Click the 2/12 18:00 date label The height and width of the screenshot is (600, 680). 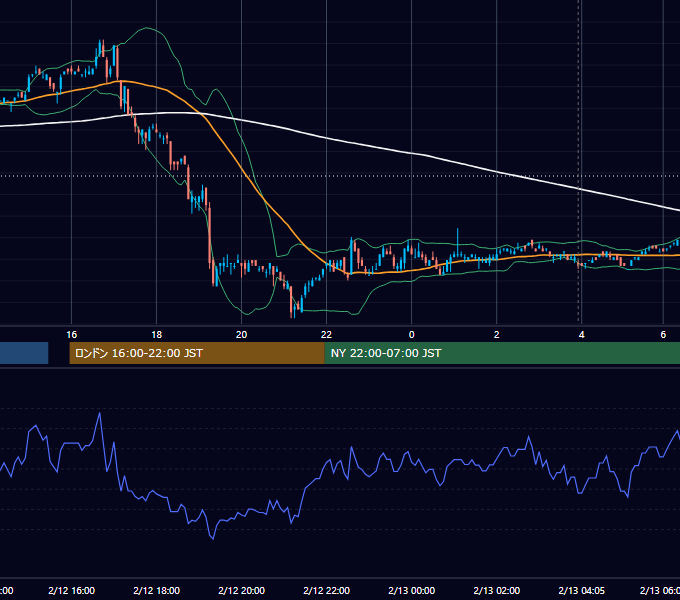[x=157, y=590]
